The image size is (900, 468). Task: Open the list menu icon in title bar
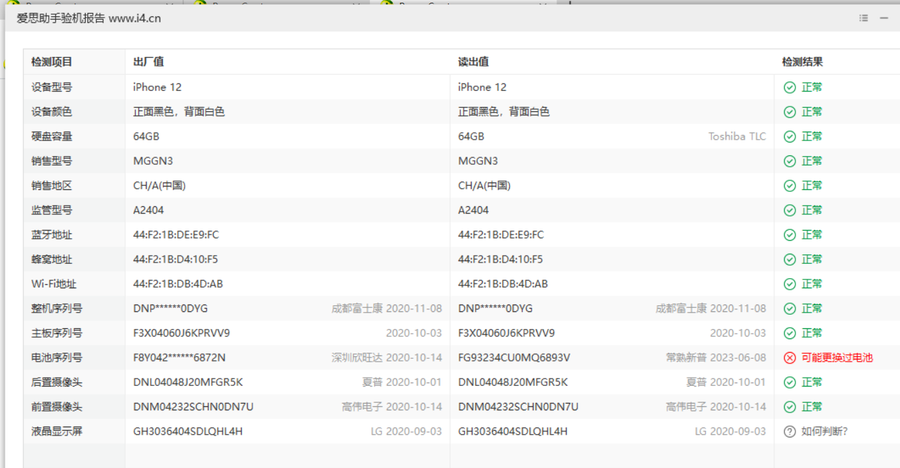point(863,18)
